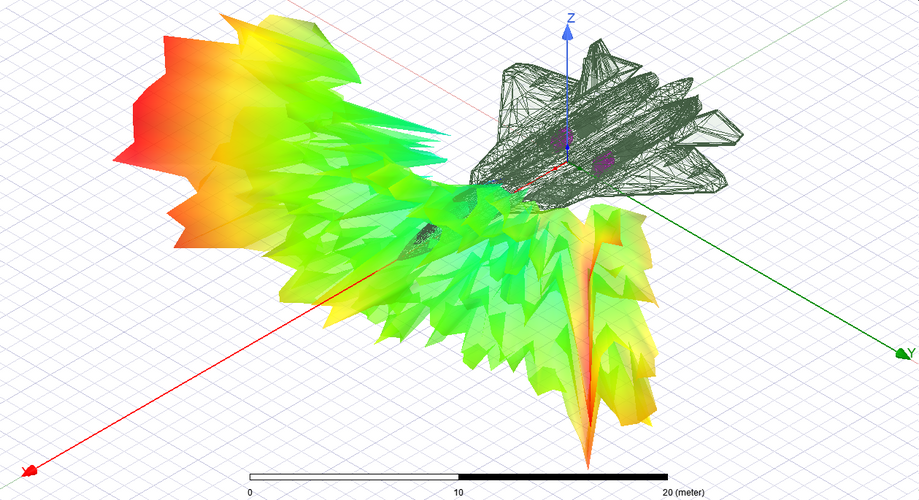Click the black segment of the scale bar

(563, 477)
